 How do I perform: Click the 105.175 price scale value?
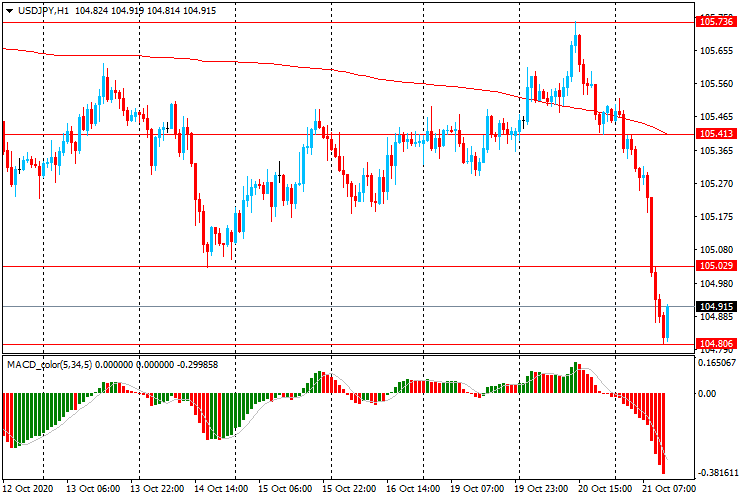(x=716, y=217)
